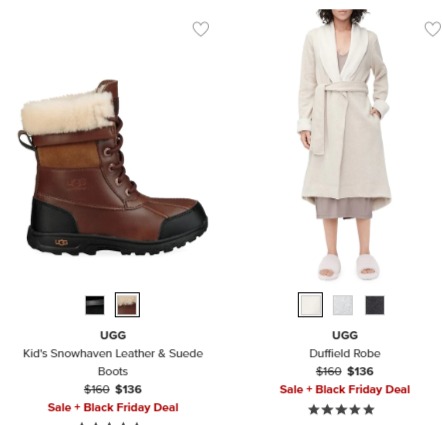
Task: Click the $136 sale price under boots
Action: coord(128,389)
